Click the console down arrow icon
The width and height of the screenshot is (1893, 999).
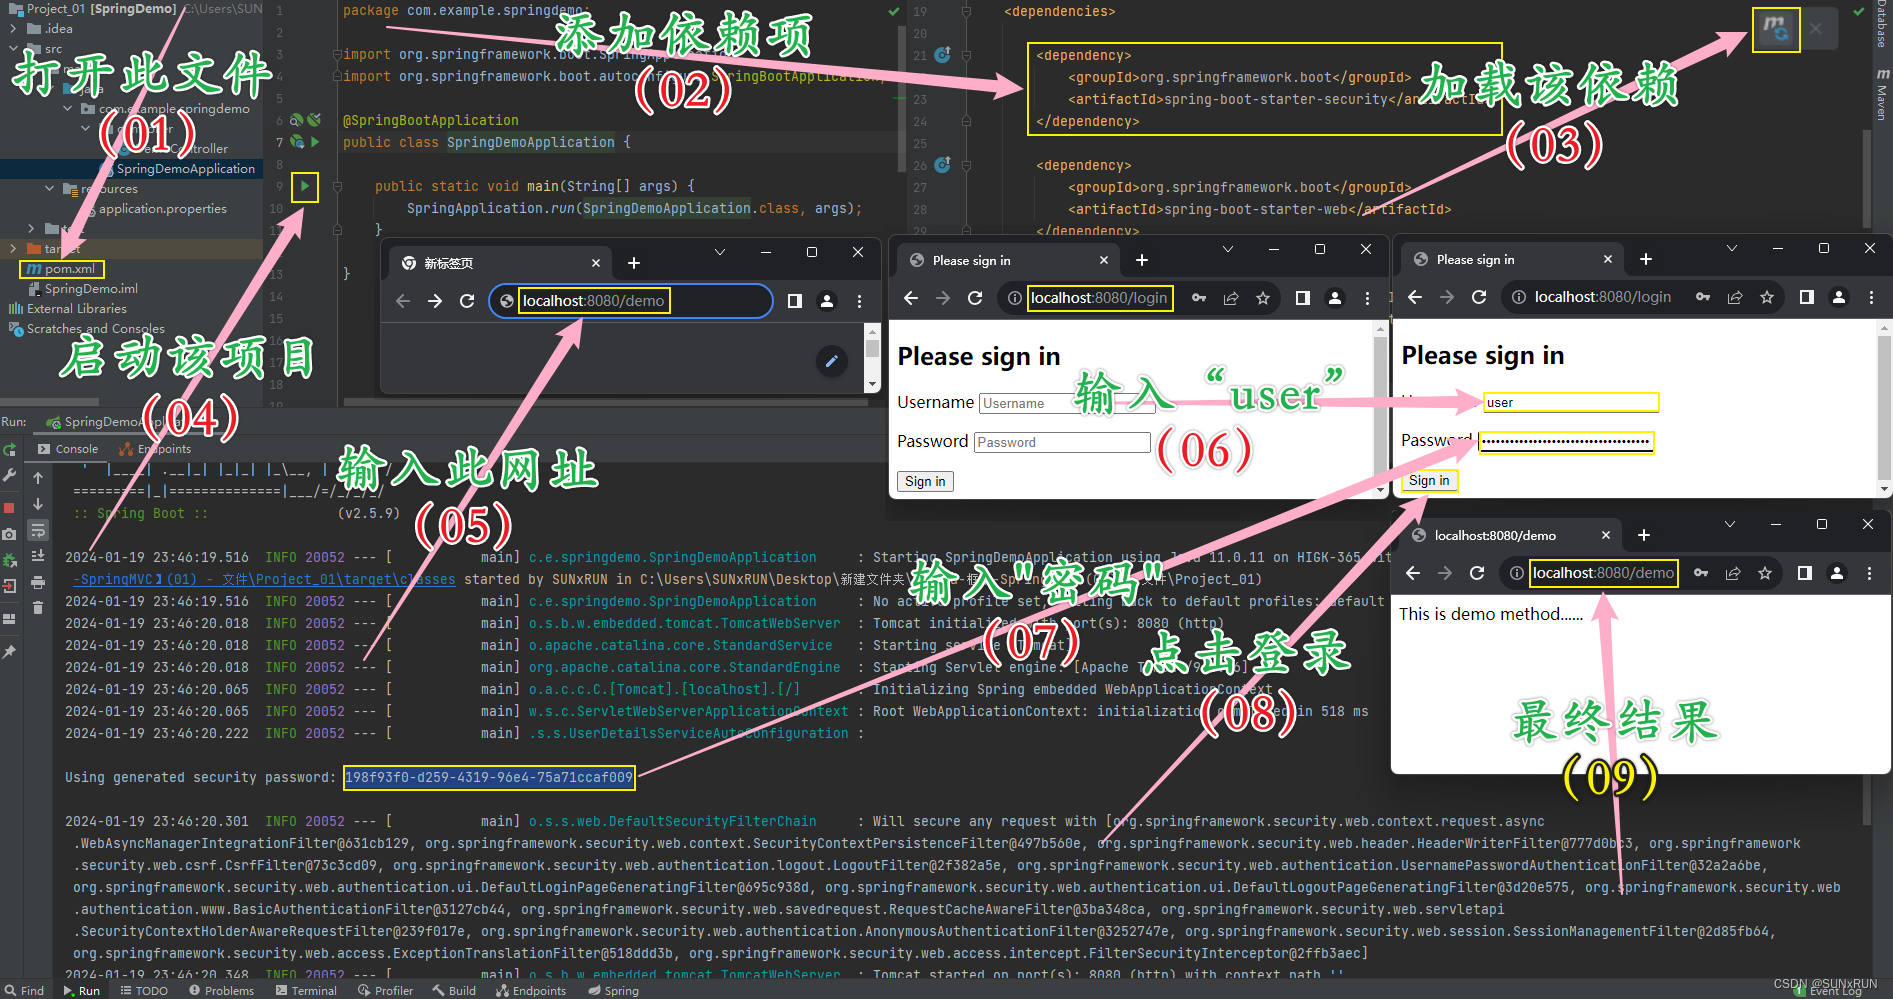tap(38, 504)
